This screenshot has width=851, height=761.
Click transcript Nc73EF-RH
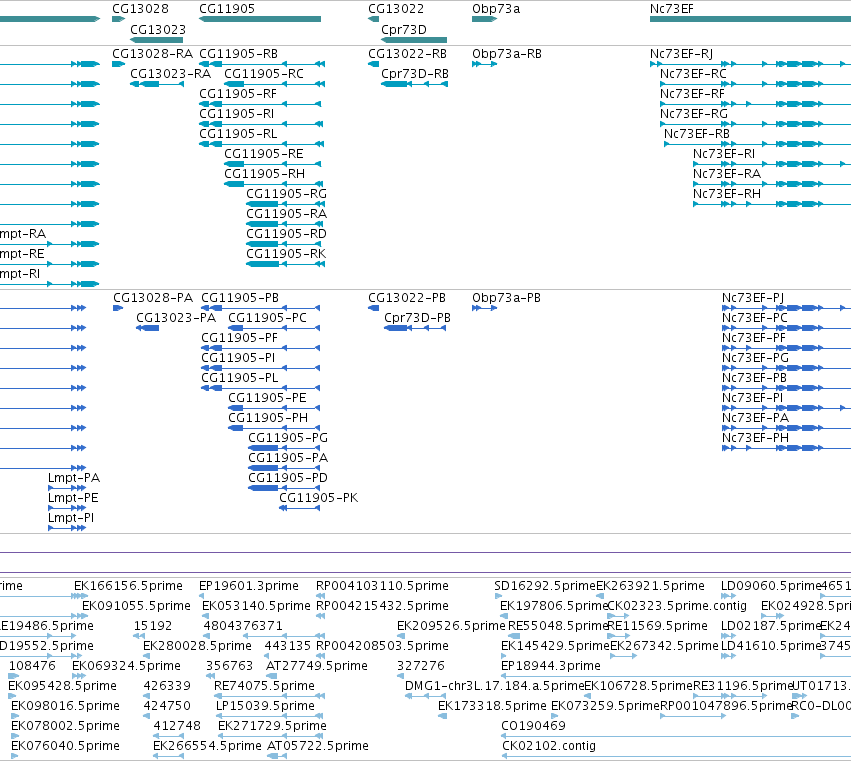click(727, 194)
